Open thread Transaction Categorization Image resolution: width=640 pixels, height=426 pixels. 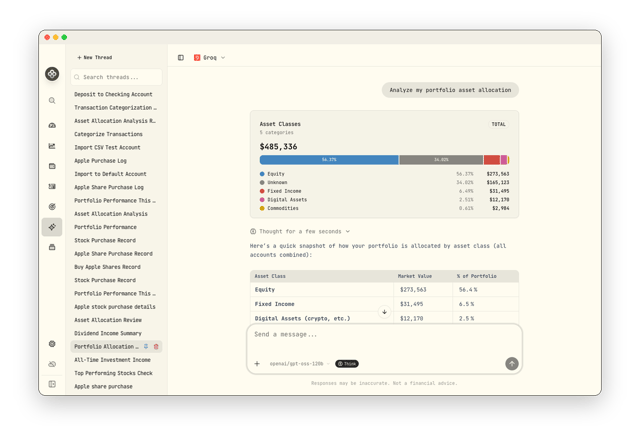coord(115,108)
